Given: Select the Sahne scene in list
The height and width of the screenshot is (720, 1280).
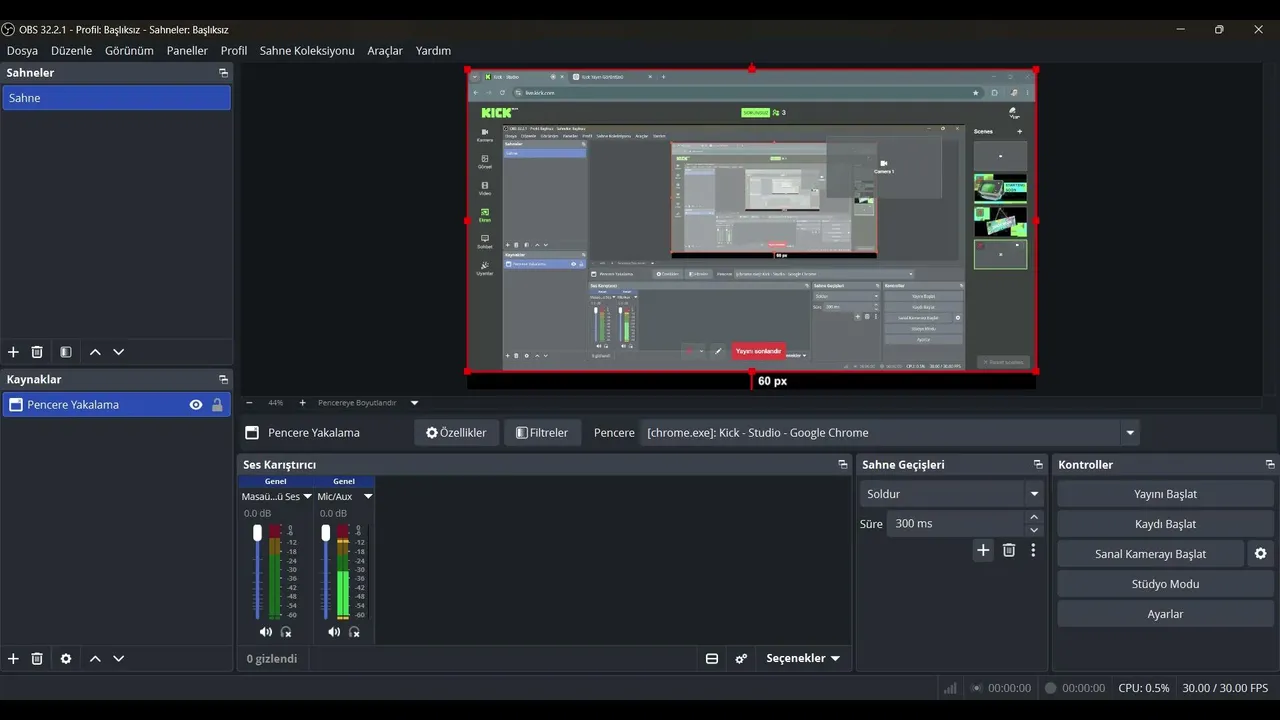Looking at the screenshot, I should (x=117, y=98).
